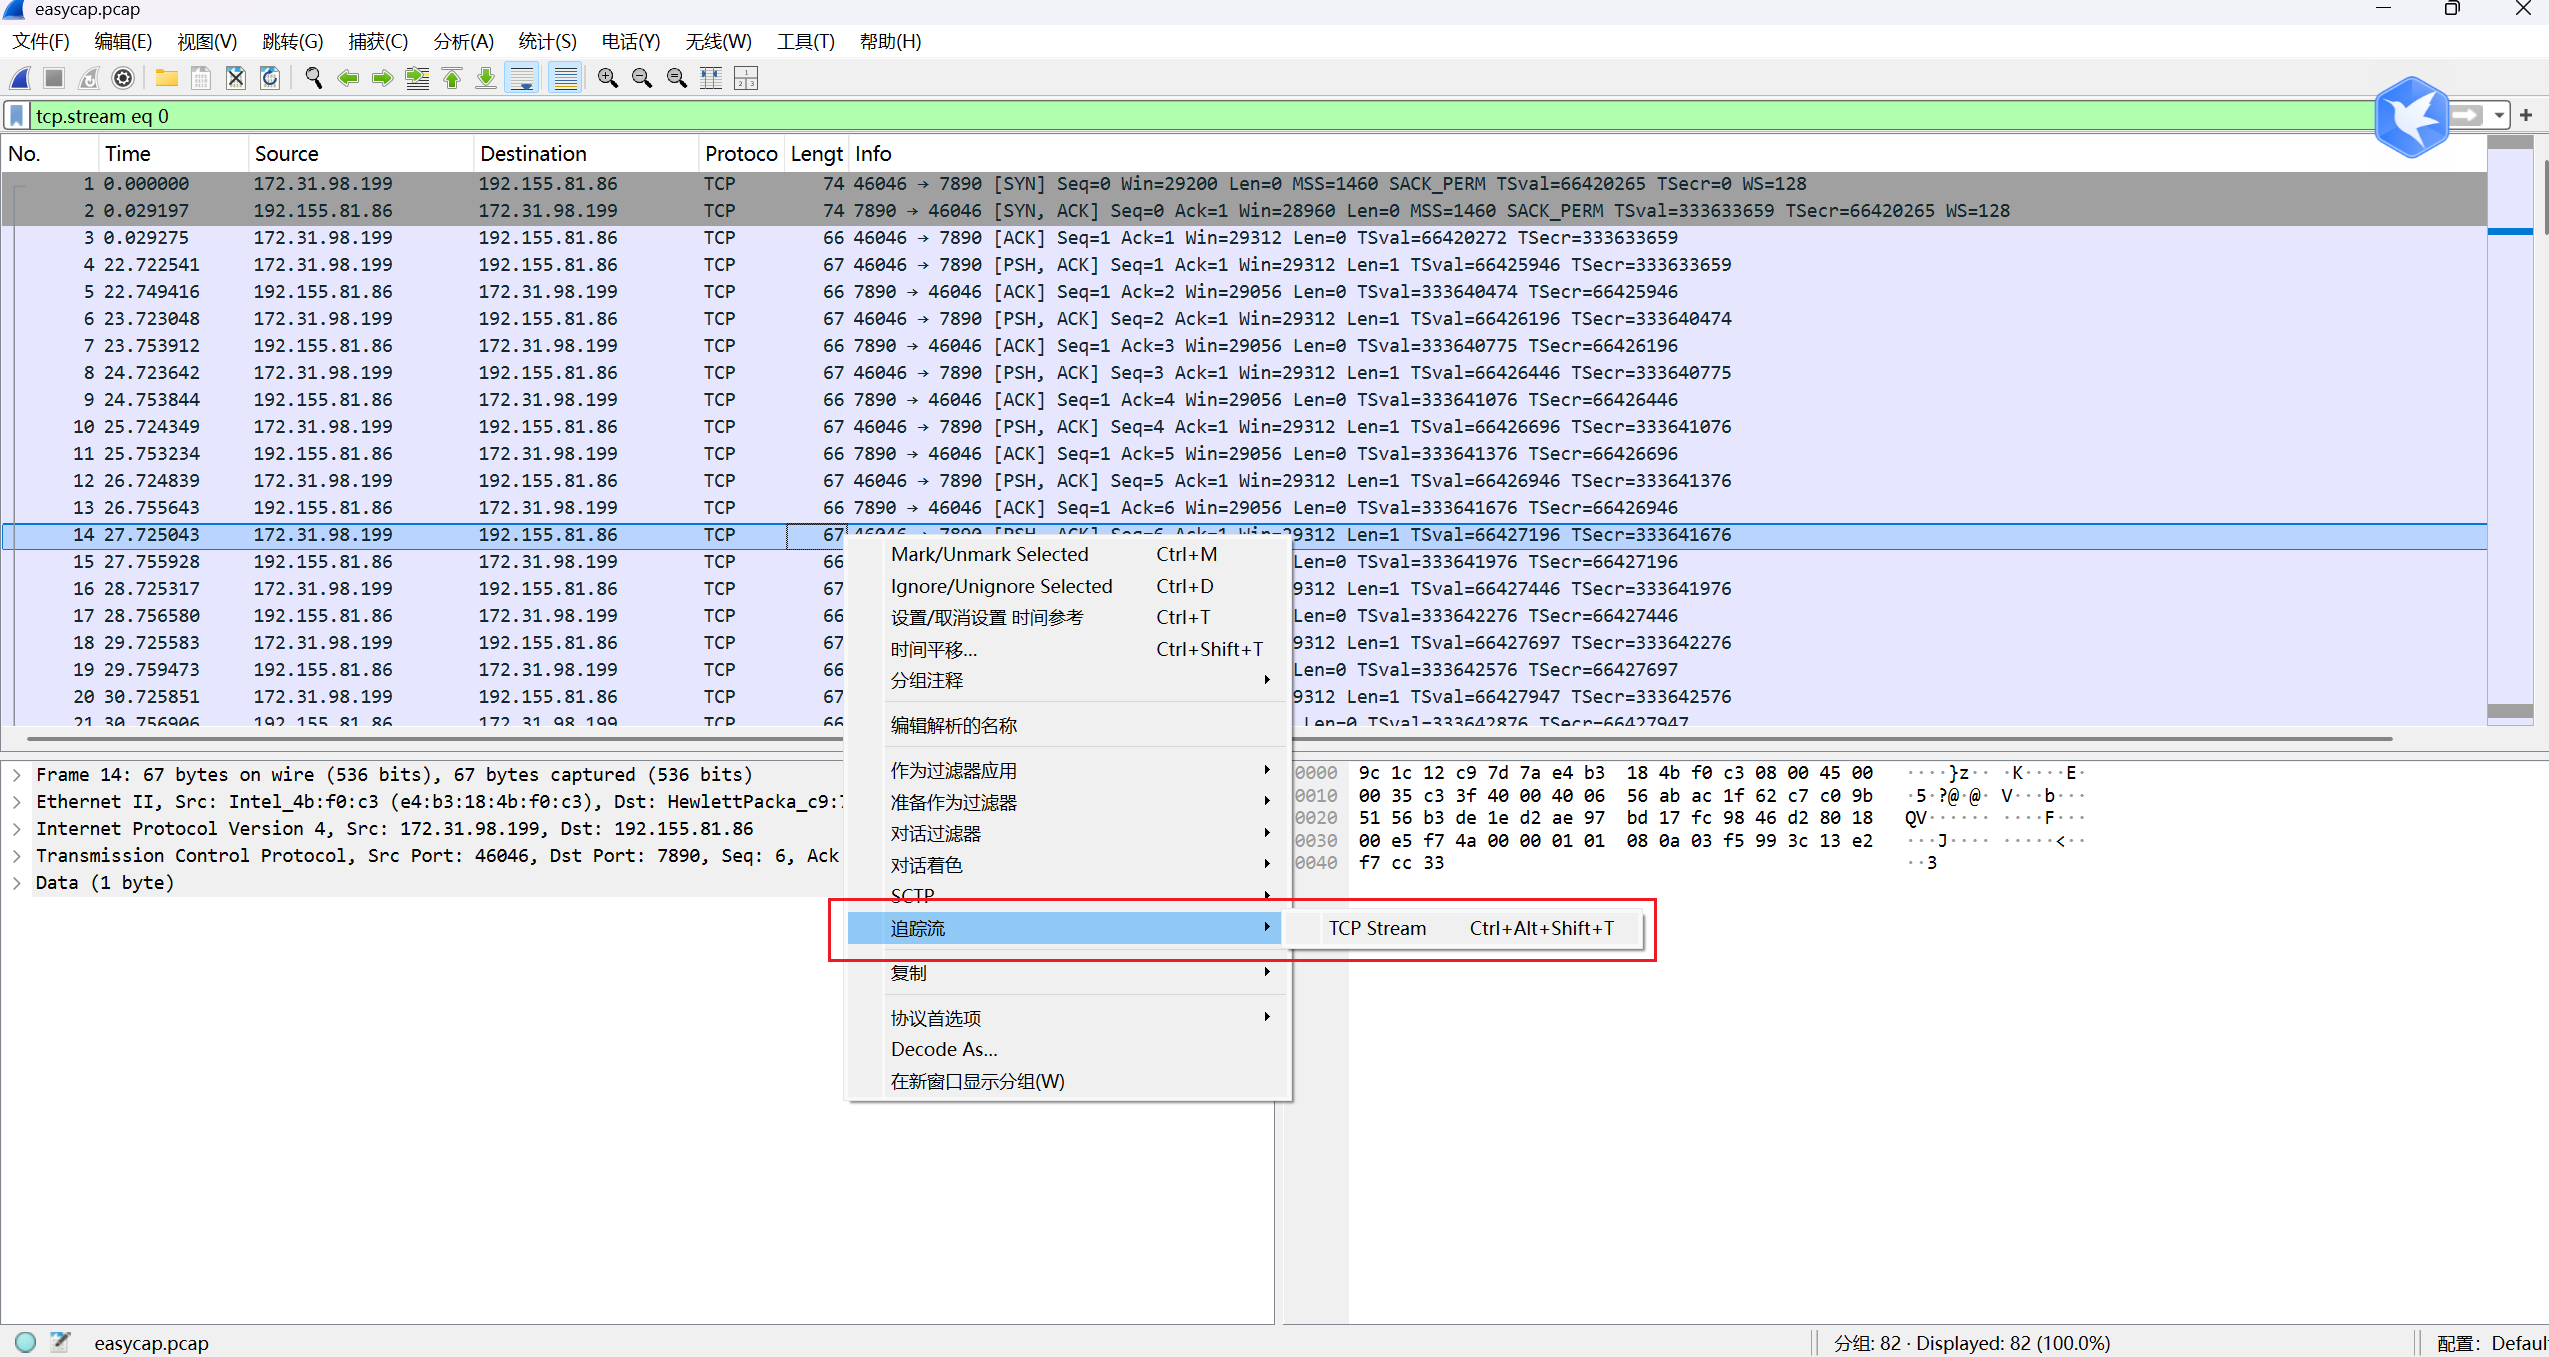Image resolution: width=2549 pixels, height=1357 pixels.
Task: Click the close capture file icon
Action: [x=235, y=78]
